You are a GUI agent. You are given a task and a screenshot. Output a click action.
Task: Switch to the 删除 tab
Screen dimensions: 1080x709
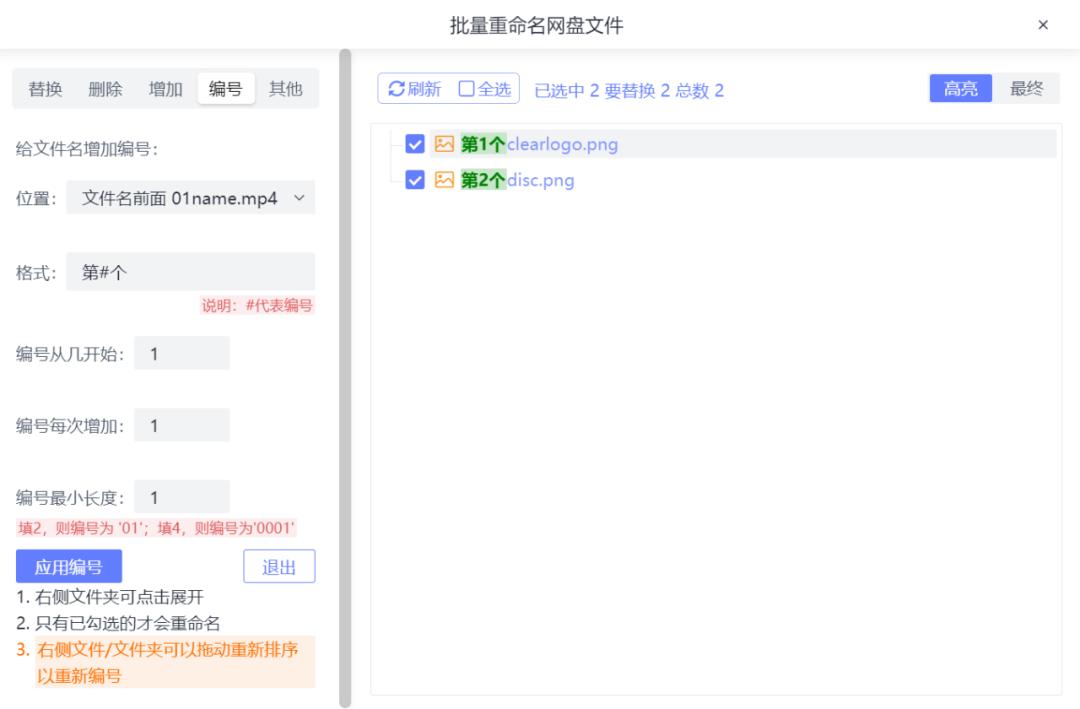(x=105, y=89)
